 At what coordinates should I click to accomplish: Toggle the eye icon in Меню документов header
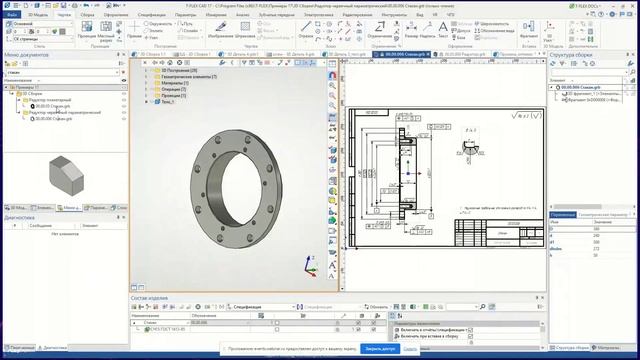(x=124, y=80)
